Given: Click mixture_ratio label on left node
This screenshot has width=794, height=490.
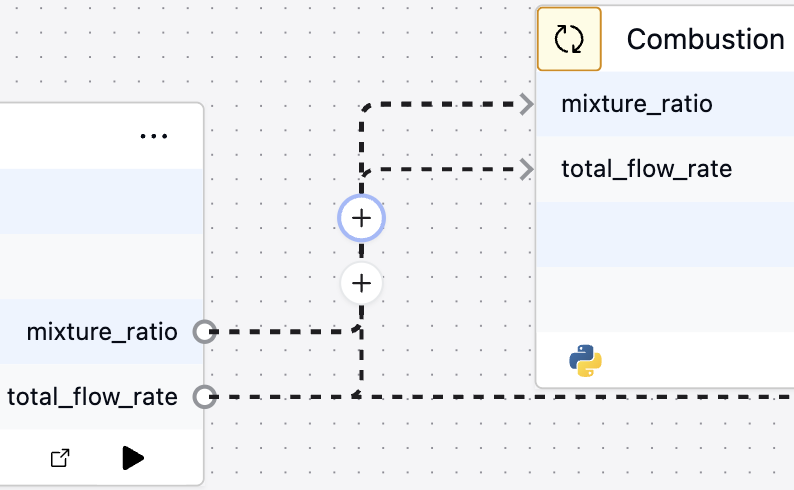Looking at the screenshot, I should pyautogui.click(x=102, y=333).
